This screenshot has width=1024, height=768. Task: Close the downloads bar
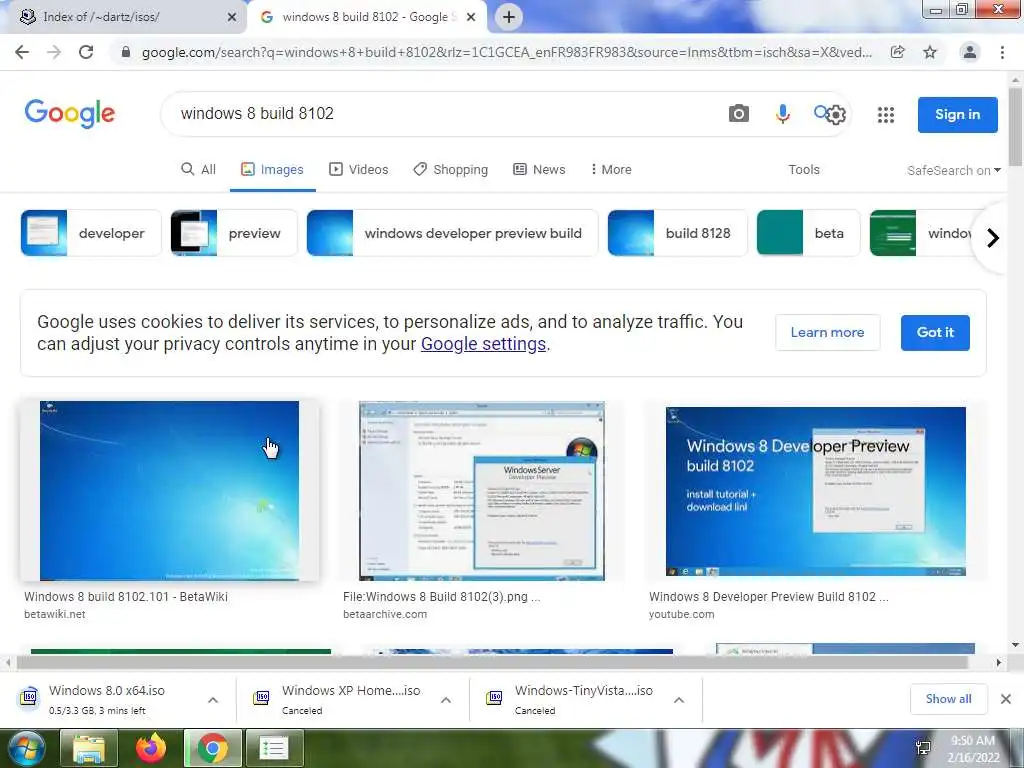click(x=1006, y=699)
